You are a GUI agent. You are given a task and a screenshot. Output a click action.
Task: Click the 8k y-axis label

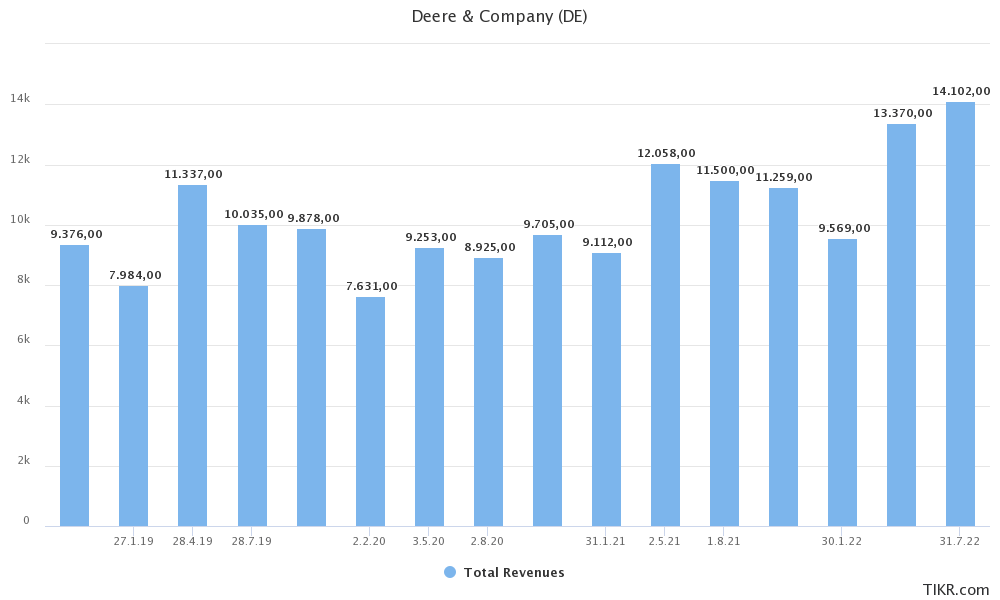point(23,279)
